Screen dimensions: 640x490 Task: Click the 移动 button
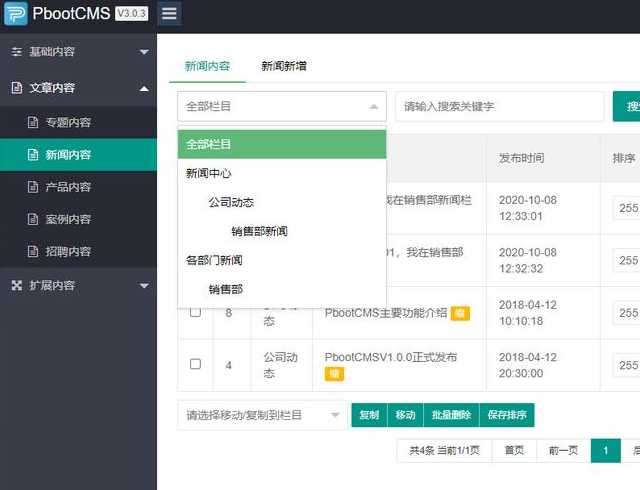tap(405, 415)
